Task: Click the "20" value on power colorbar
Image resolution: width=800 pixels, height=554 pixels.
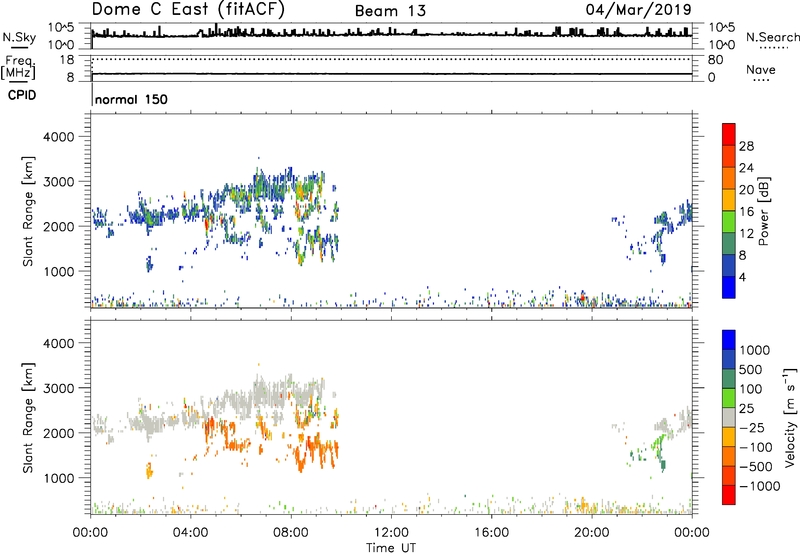Action: pyautogui.click(x=746, y=190)
